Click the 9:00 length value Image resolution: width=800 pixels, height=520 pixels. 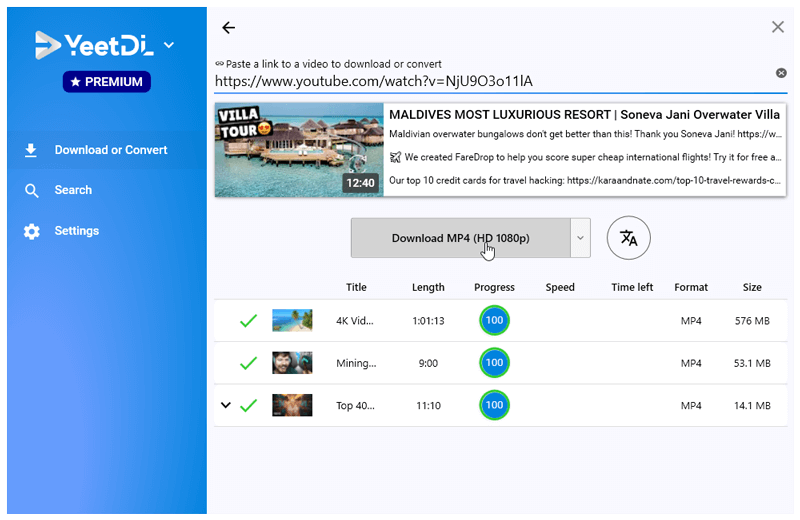[x=428, y=363]
